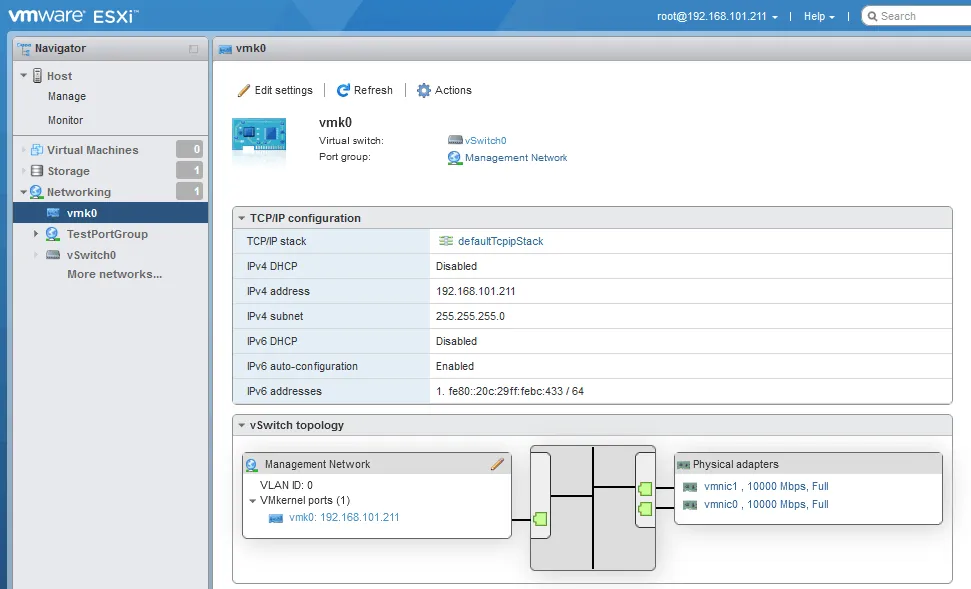Click the Search input field
Viewport: 971px width, 589px height.
920,16
